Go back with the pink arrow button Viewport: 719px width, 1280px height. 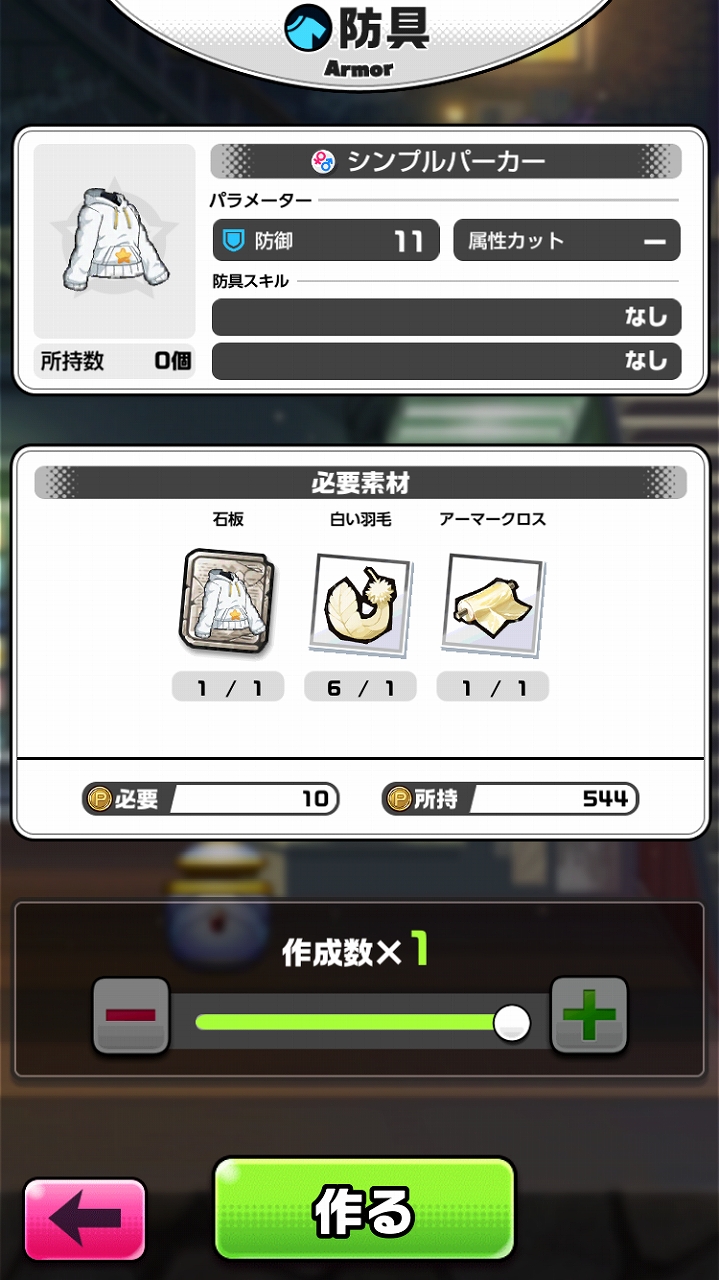[x=85, y=1219]
